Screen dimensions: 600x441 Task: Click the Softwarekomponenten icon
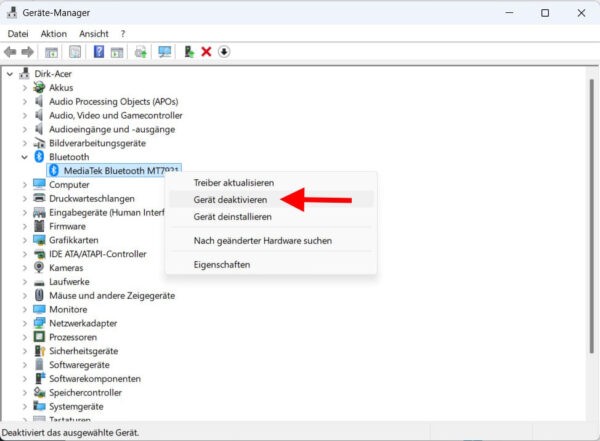click(40, 378)
